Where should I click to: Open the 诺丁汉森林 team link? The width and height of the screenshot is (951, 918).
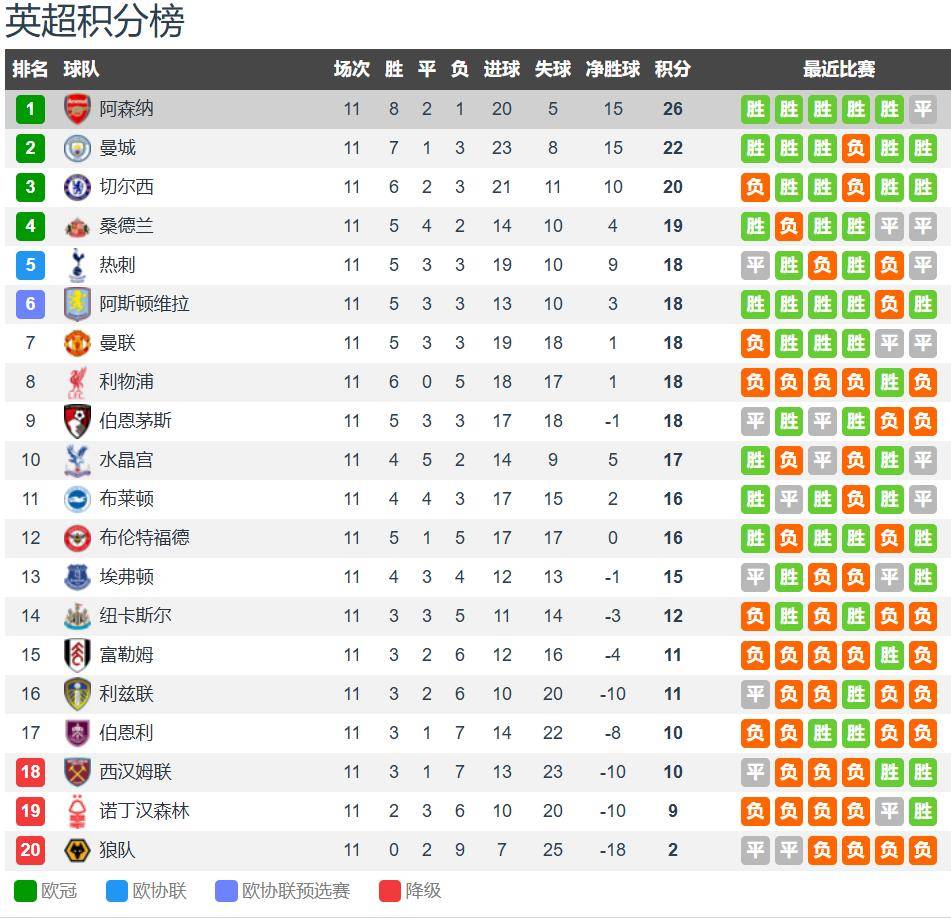coord(144,811)
